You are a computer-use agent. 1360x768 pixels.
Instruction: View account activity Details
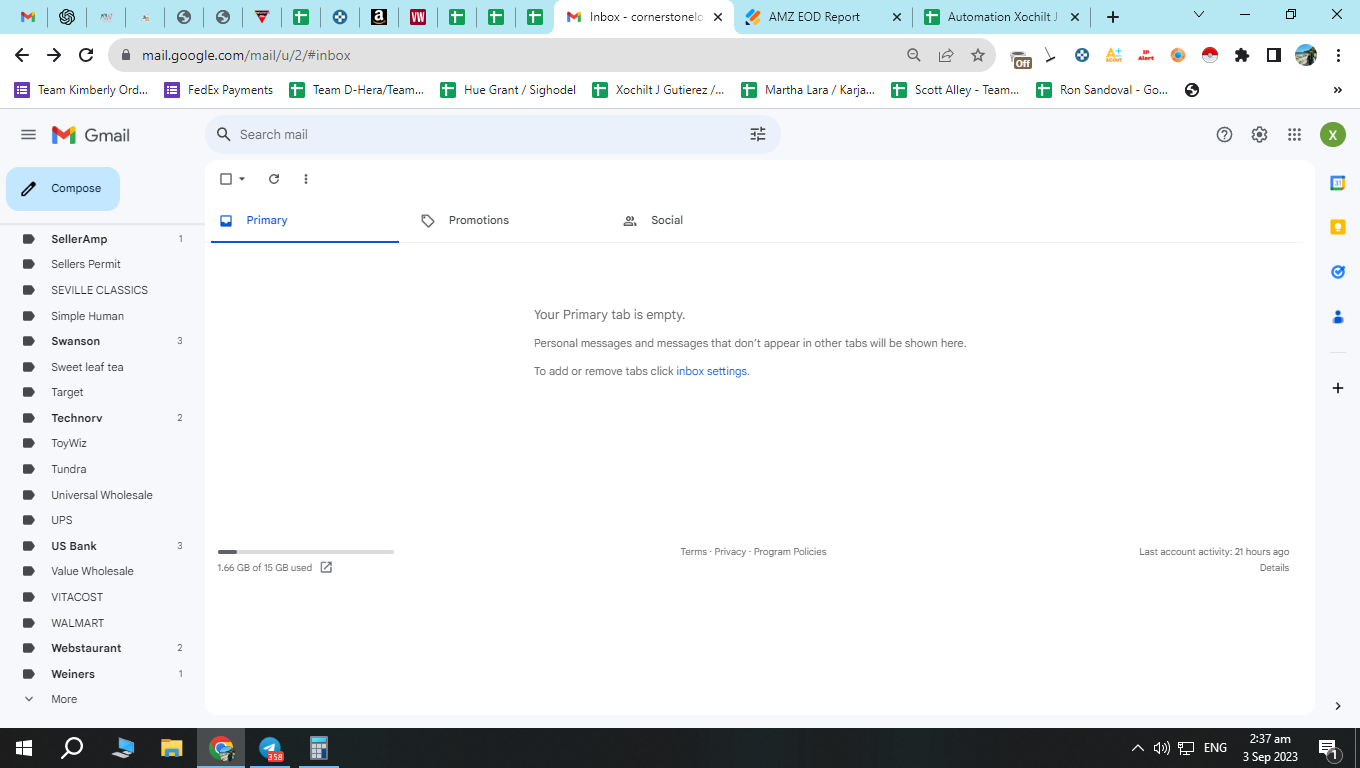click(1274, 568)
